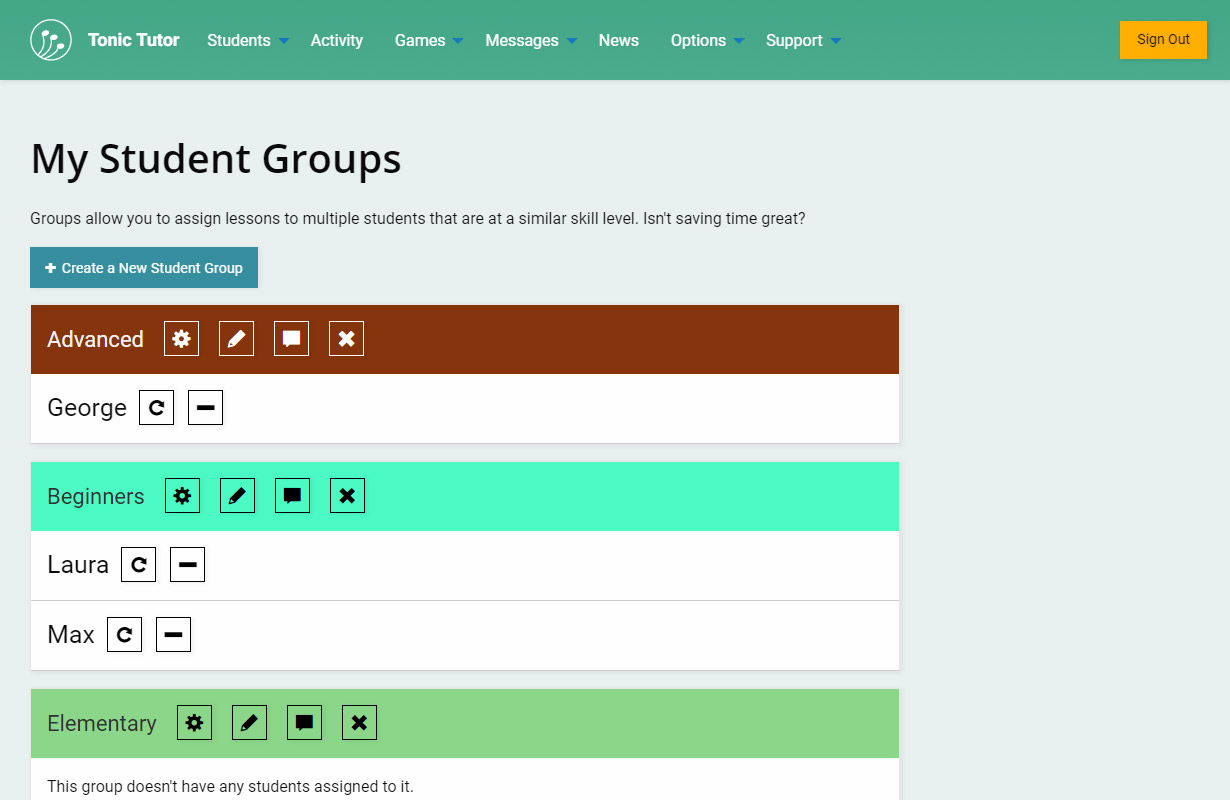Remove George from group with minus icon

[205, 408]
